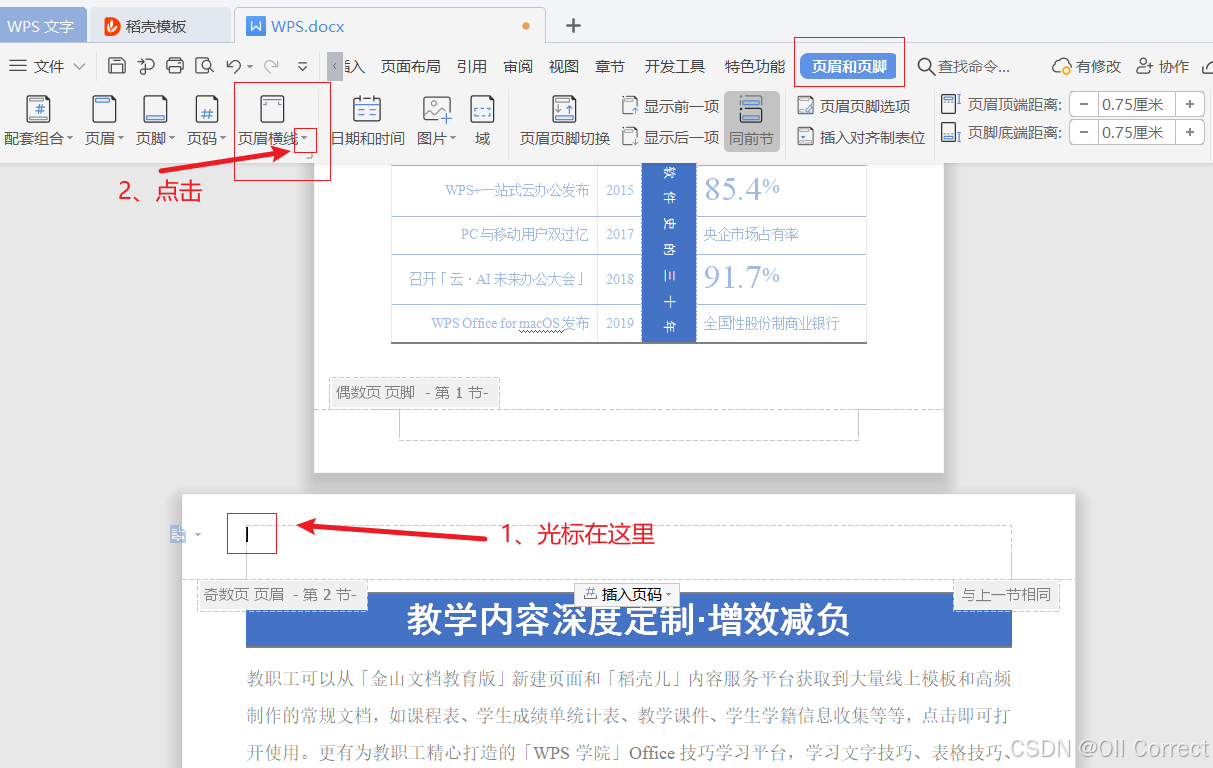Select the 页眉和页脚 ribbon tab
This screenshot has width=1213, height=768.
tap(849, 67)
